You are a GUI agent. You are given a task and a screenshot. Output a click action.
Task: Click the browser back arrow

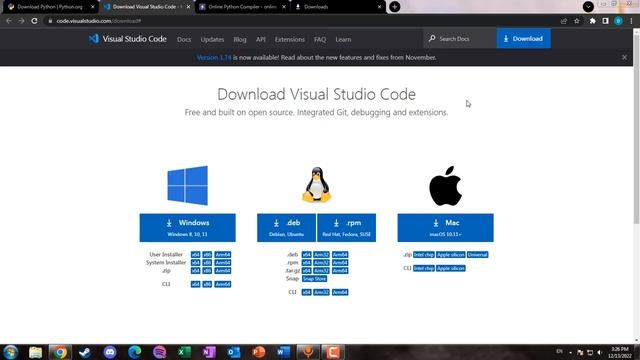click(x=9, y=21)
